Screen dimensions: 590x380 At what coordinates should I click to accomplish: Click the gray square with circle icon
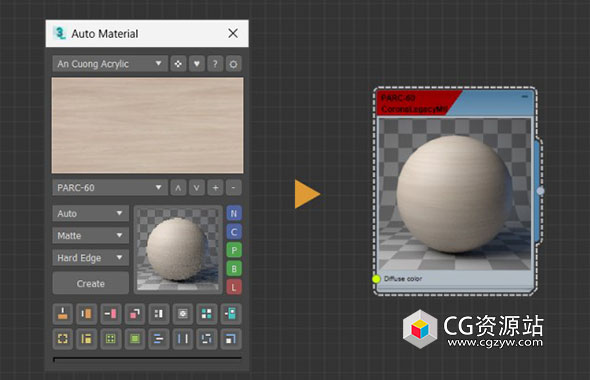click(183, 314)
